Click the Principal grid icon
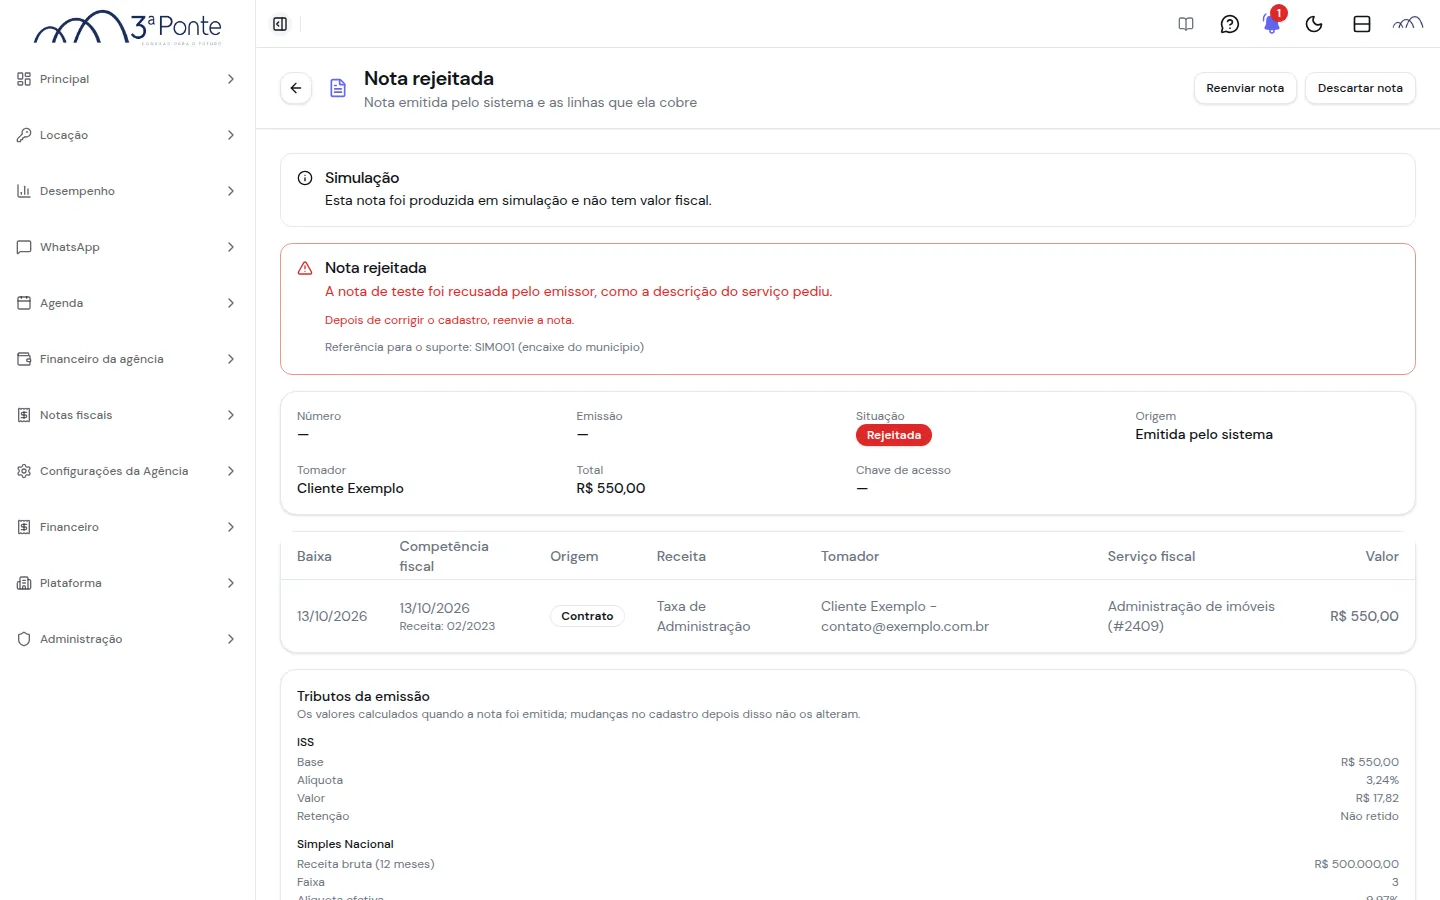The height and width of the screenshot is (900, 1440). [24, 79]
